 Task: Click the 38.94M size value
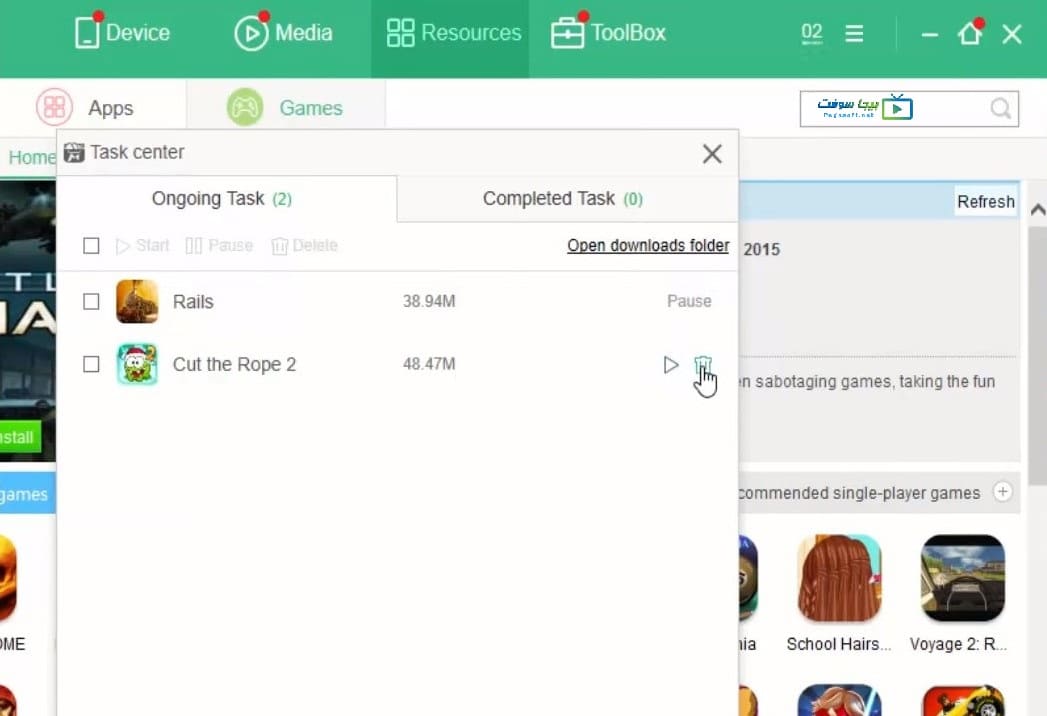point(429,301)
